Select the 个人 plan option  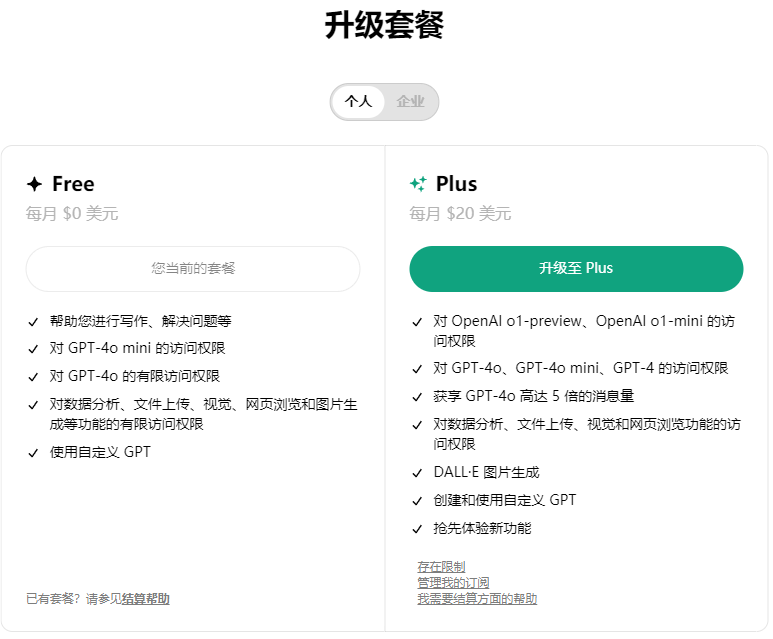click(358, 102)
